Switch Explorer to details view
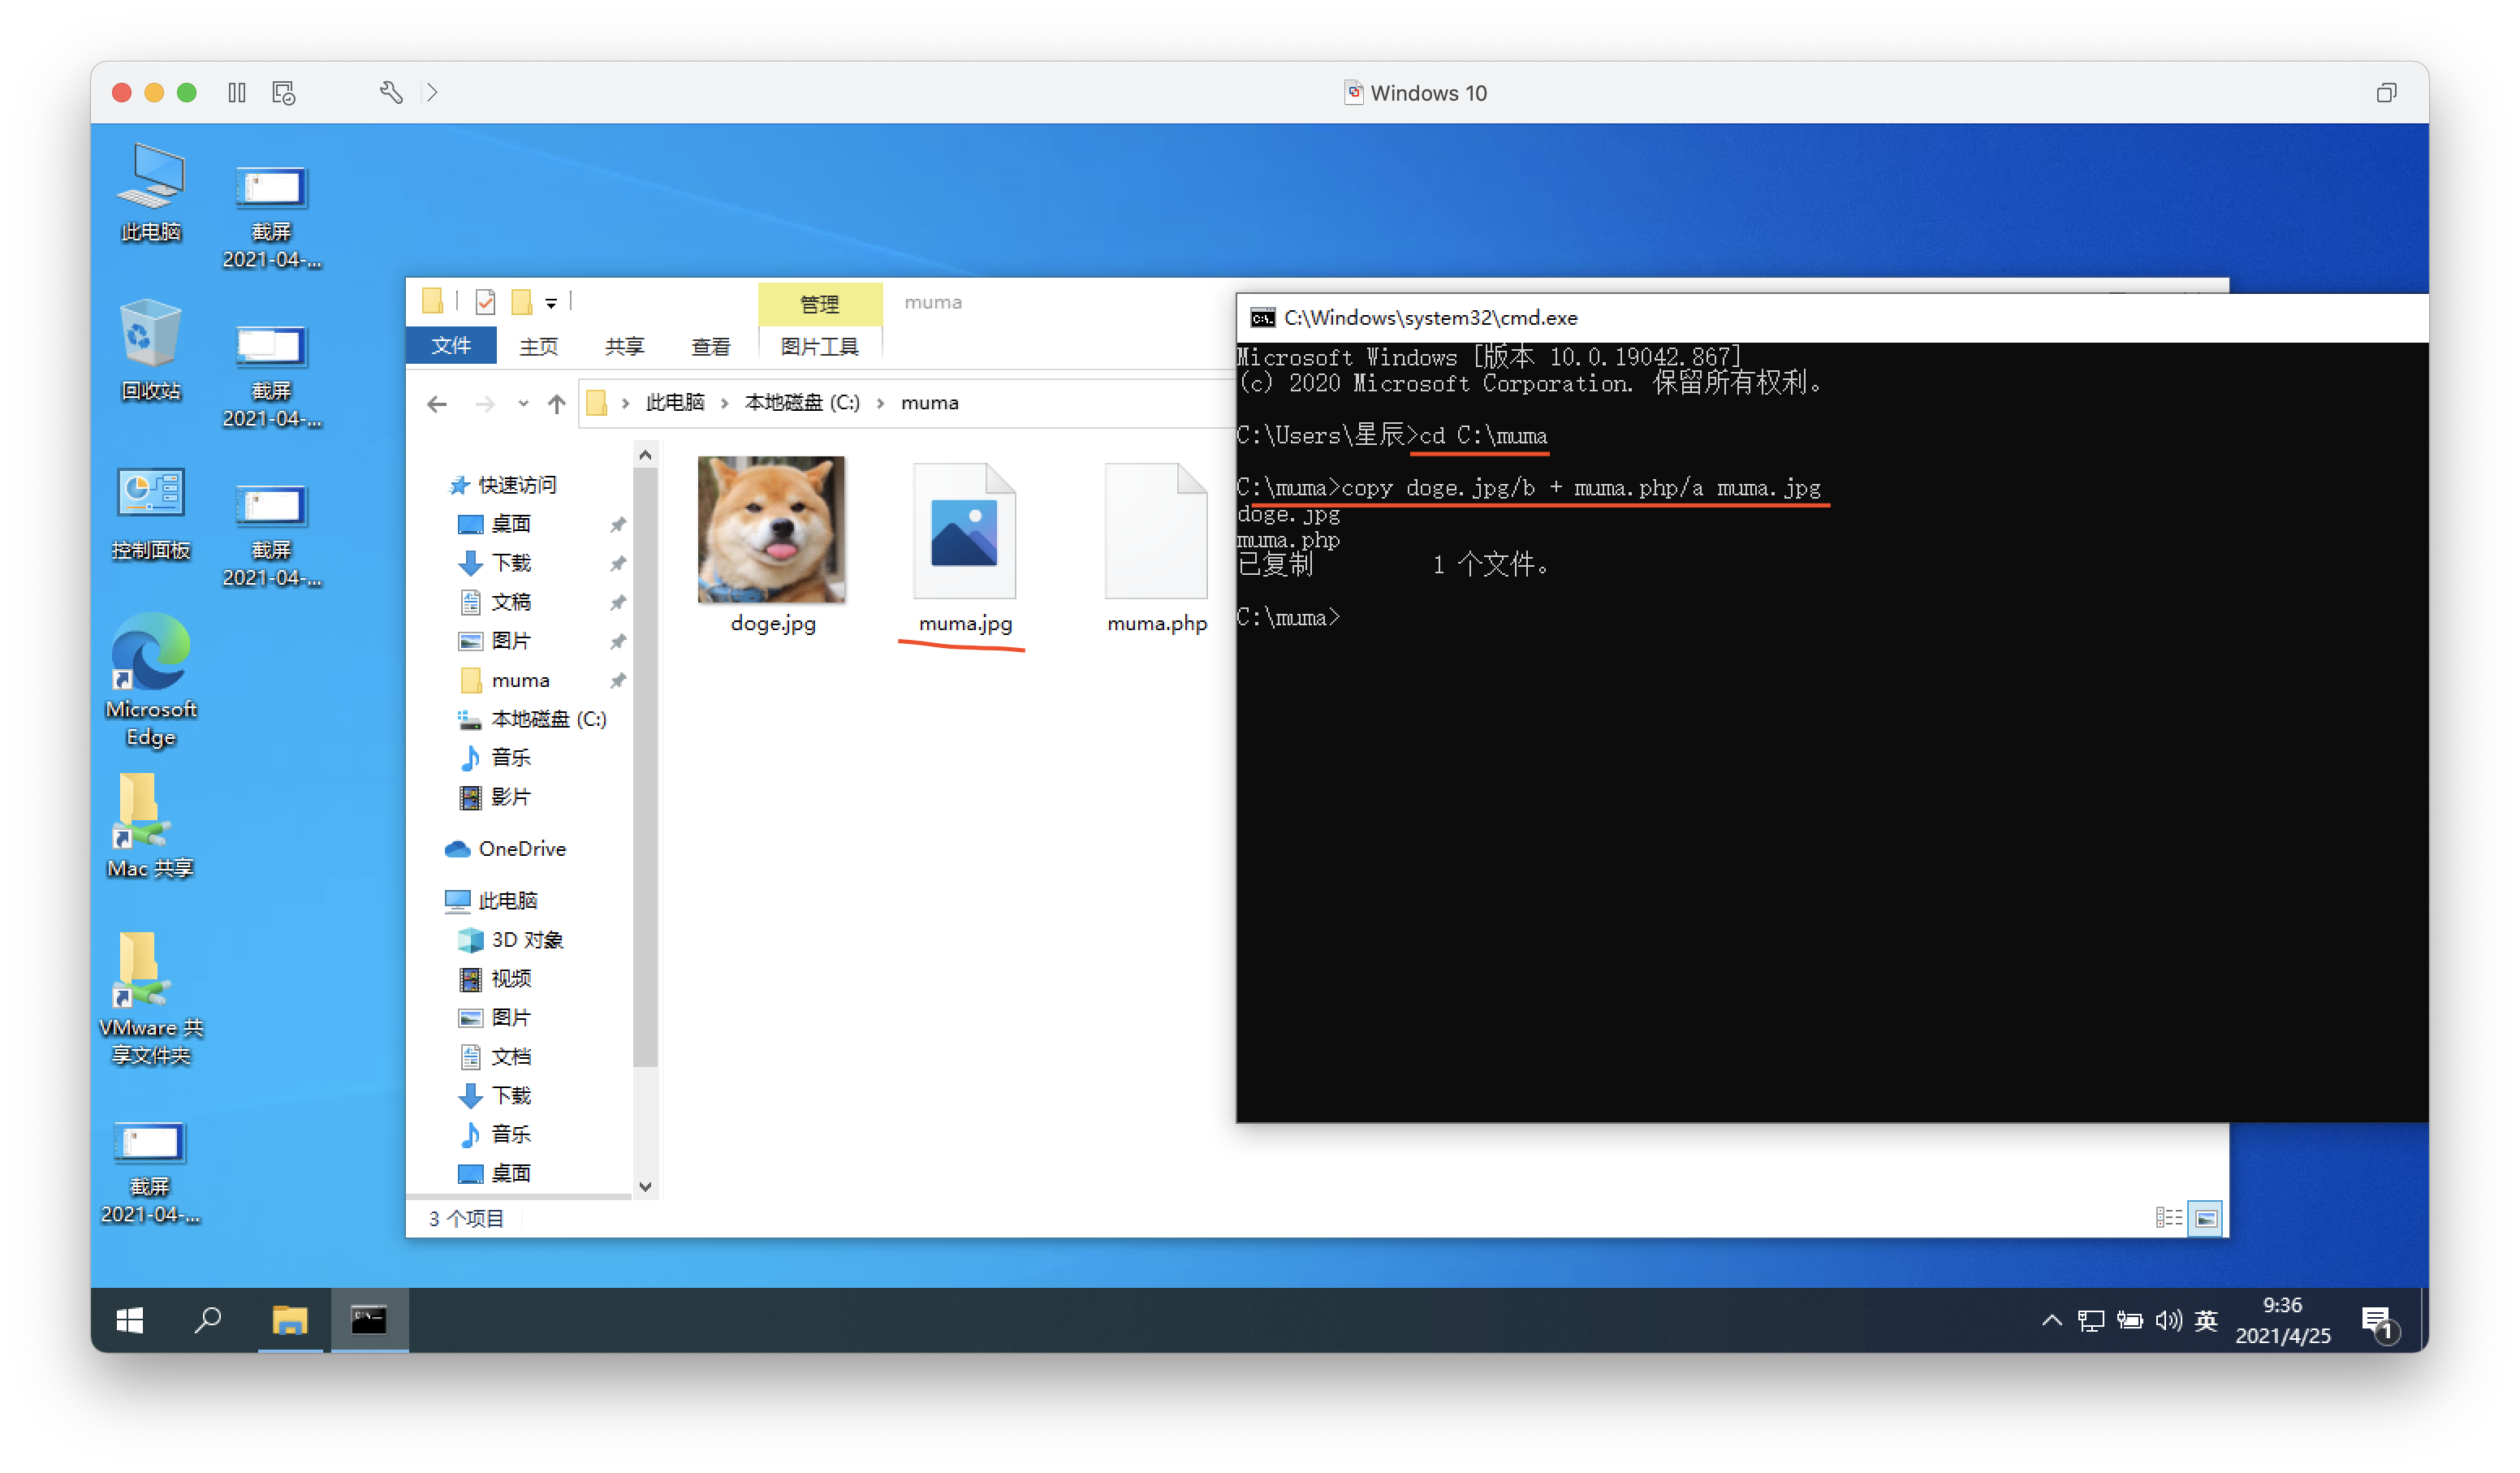This screenshot has width=2520, height=1473. pos(2168,1217)
